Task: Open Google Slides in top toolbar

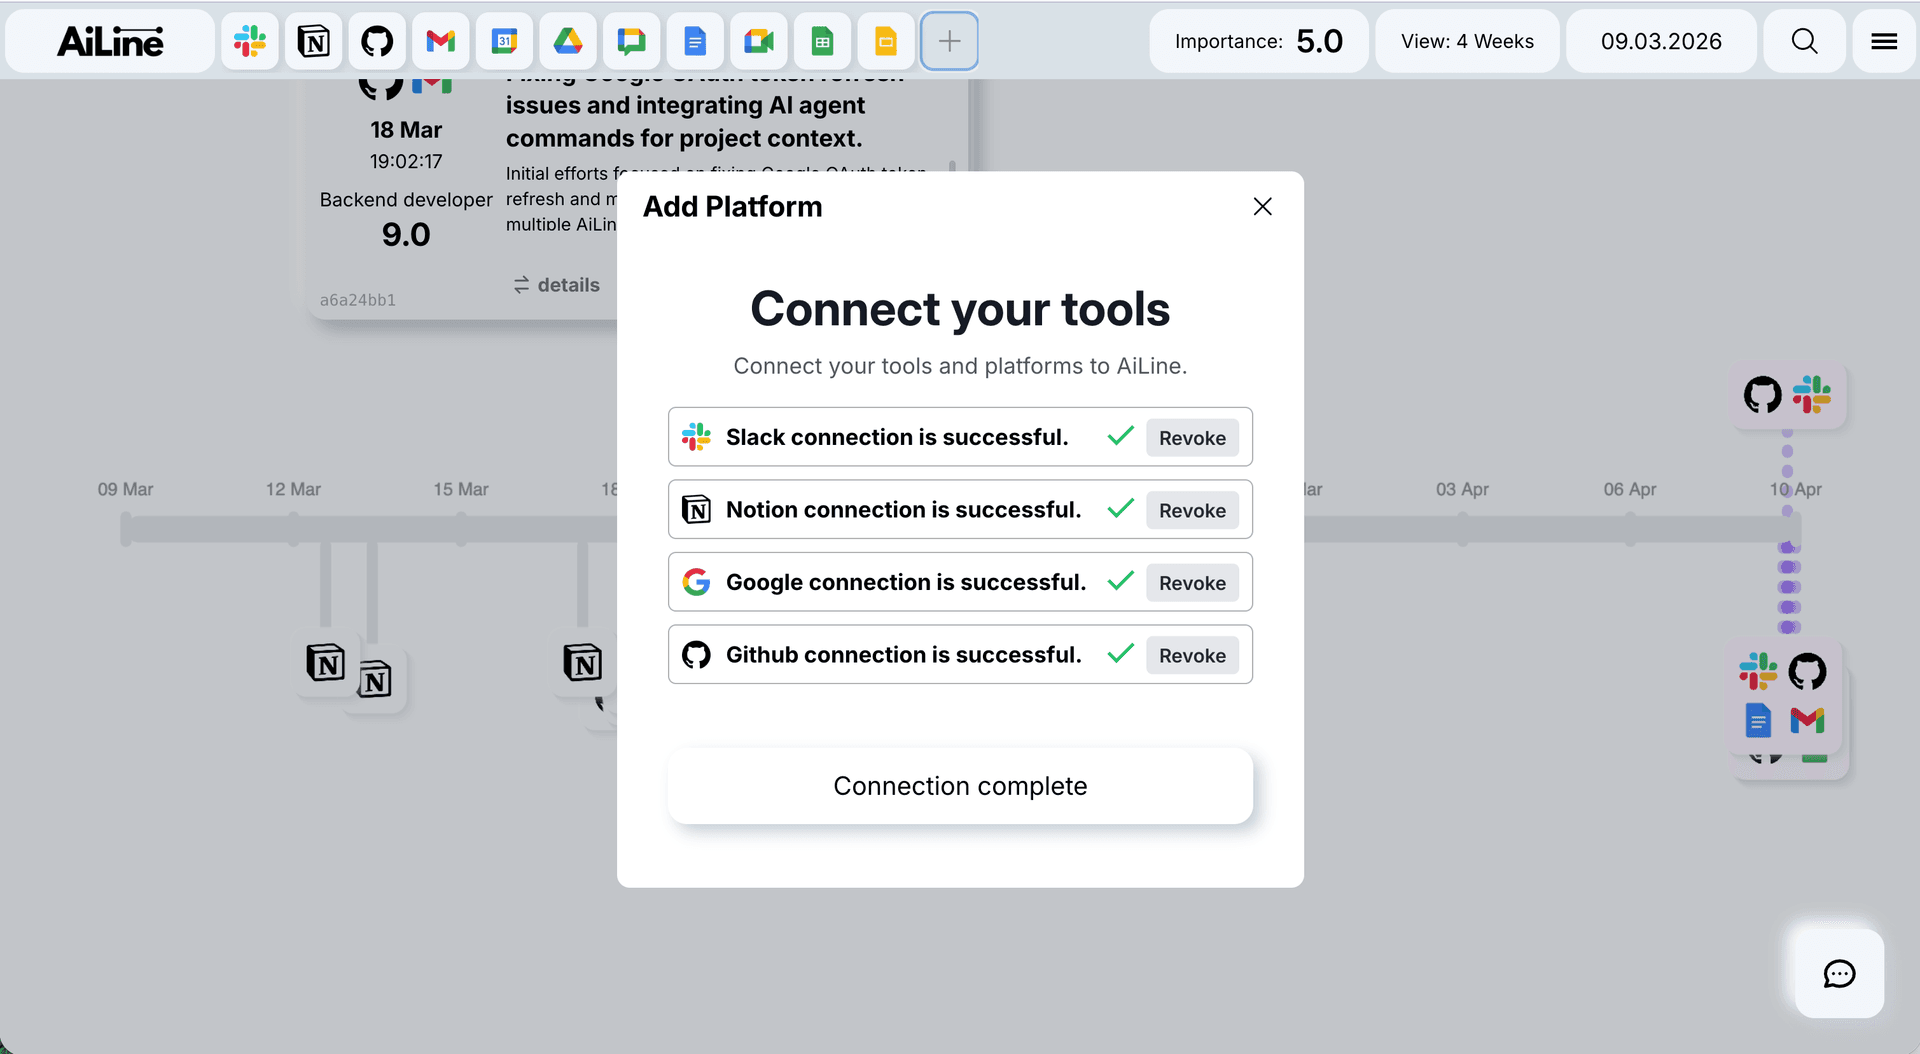Action: pos(886,41)
